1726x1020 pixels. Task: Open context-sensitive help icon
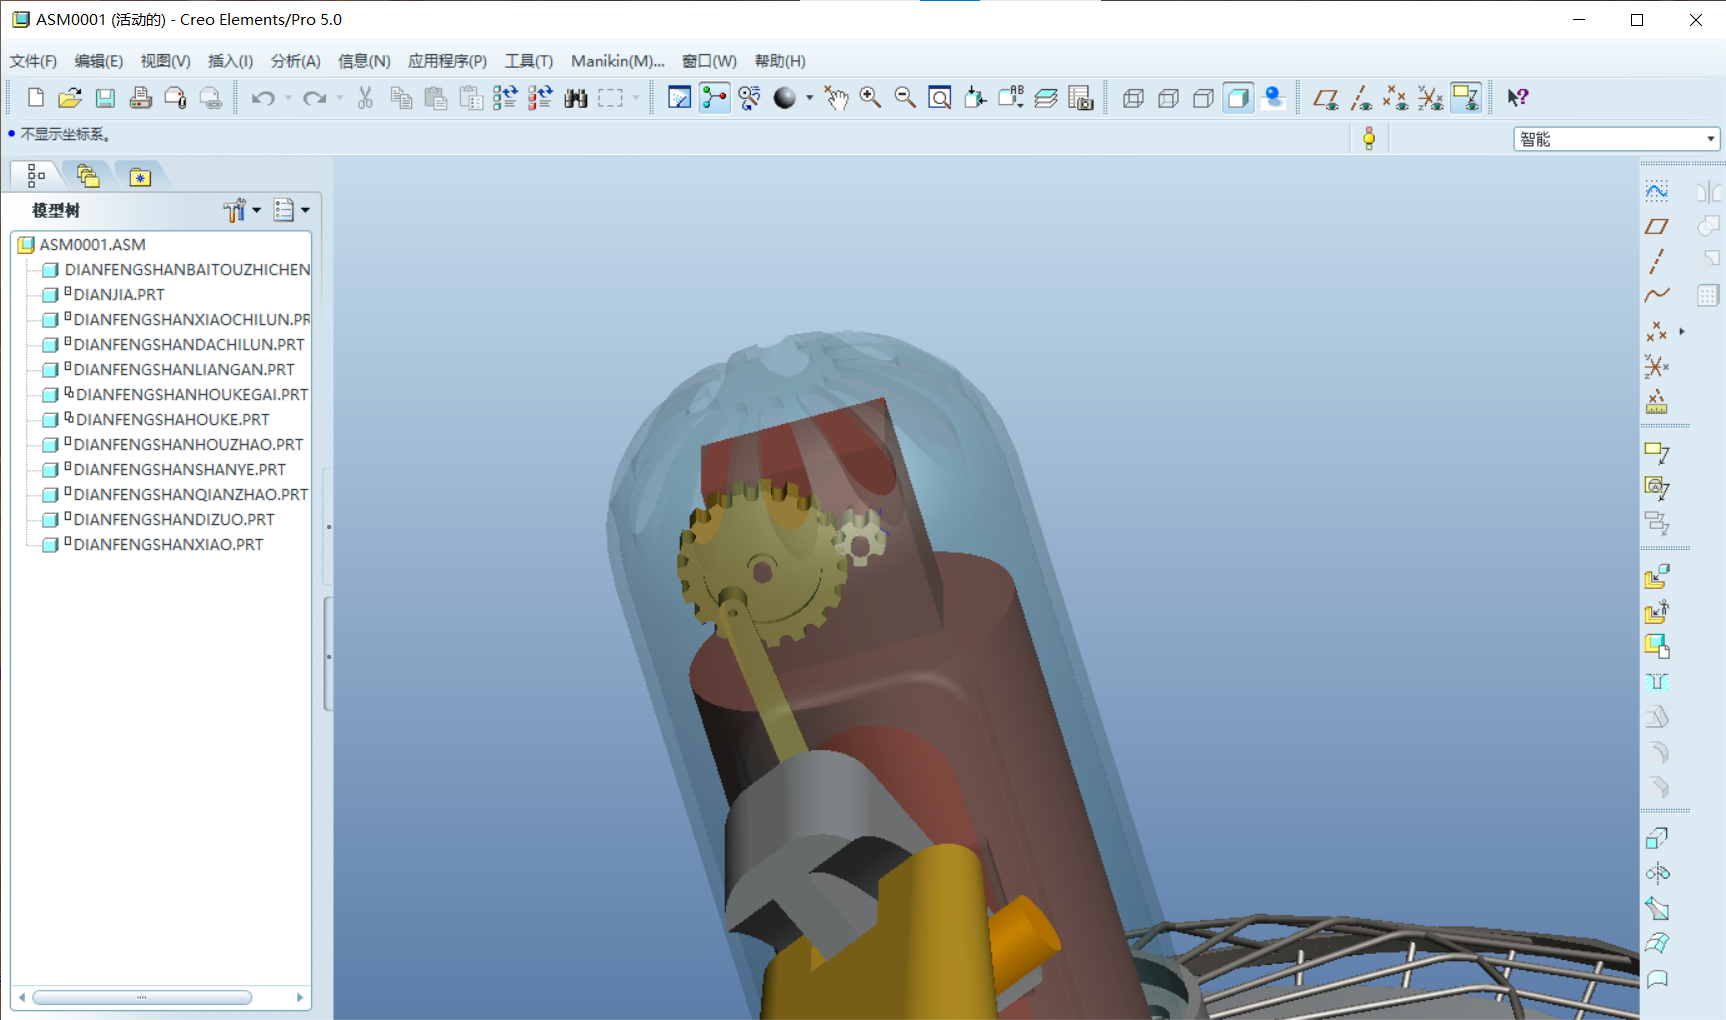[1518, 98]
